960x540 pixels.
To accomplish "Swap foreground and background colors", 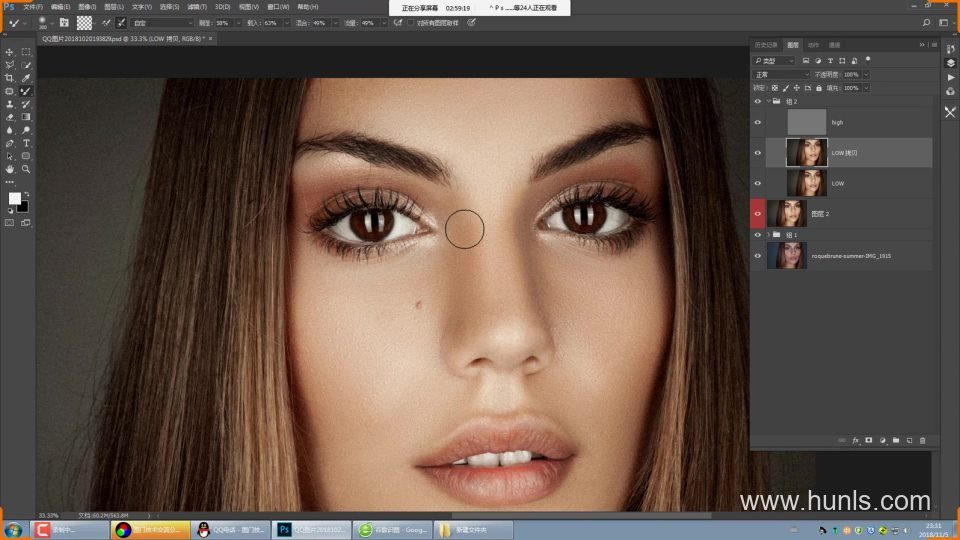I will point(26,194).
